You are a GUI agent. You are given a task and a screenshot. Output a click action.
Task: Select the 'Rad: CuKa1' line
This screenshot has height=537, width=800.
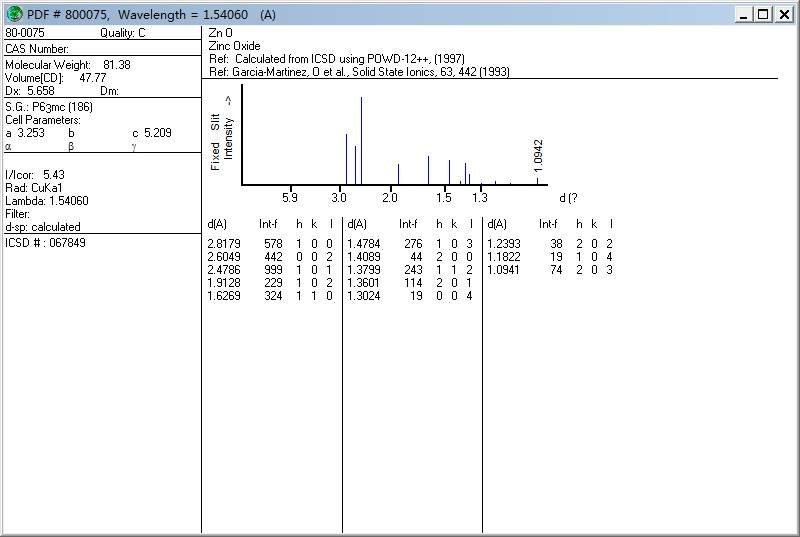(34, 188)
